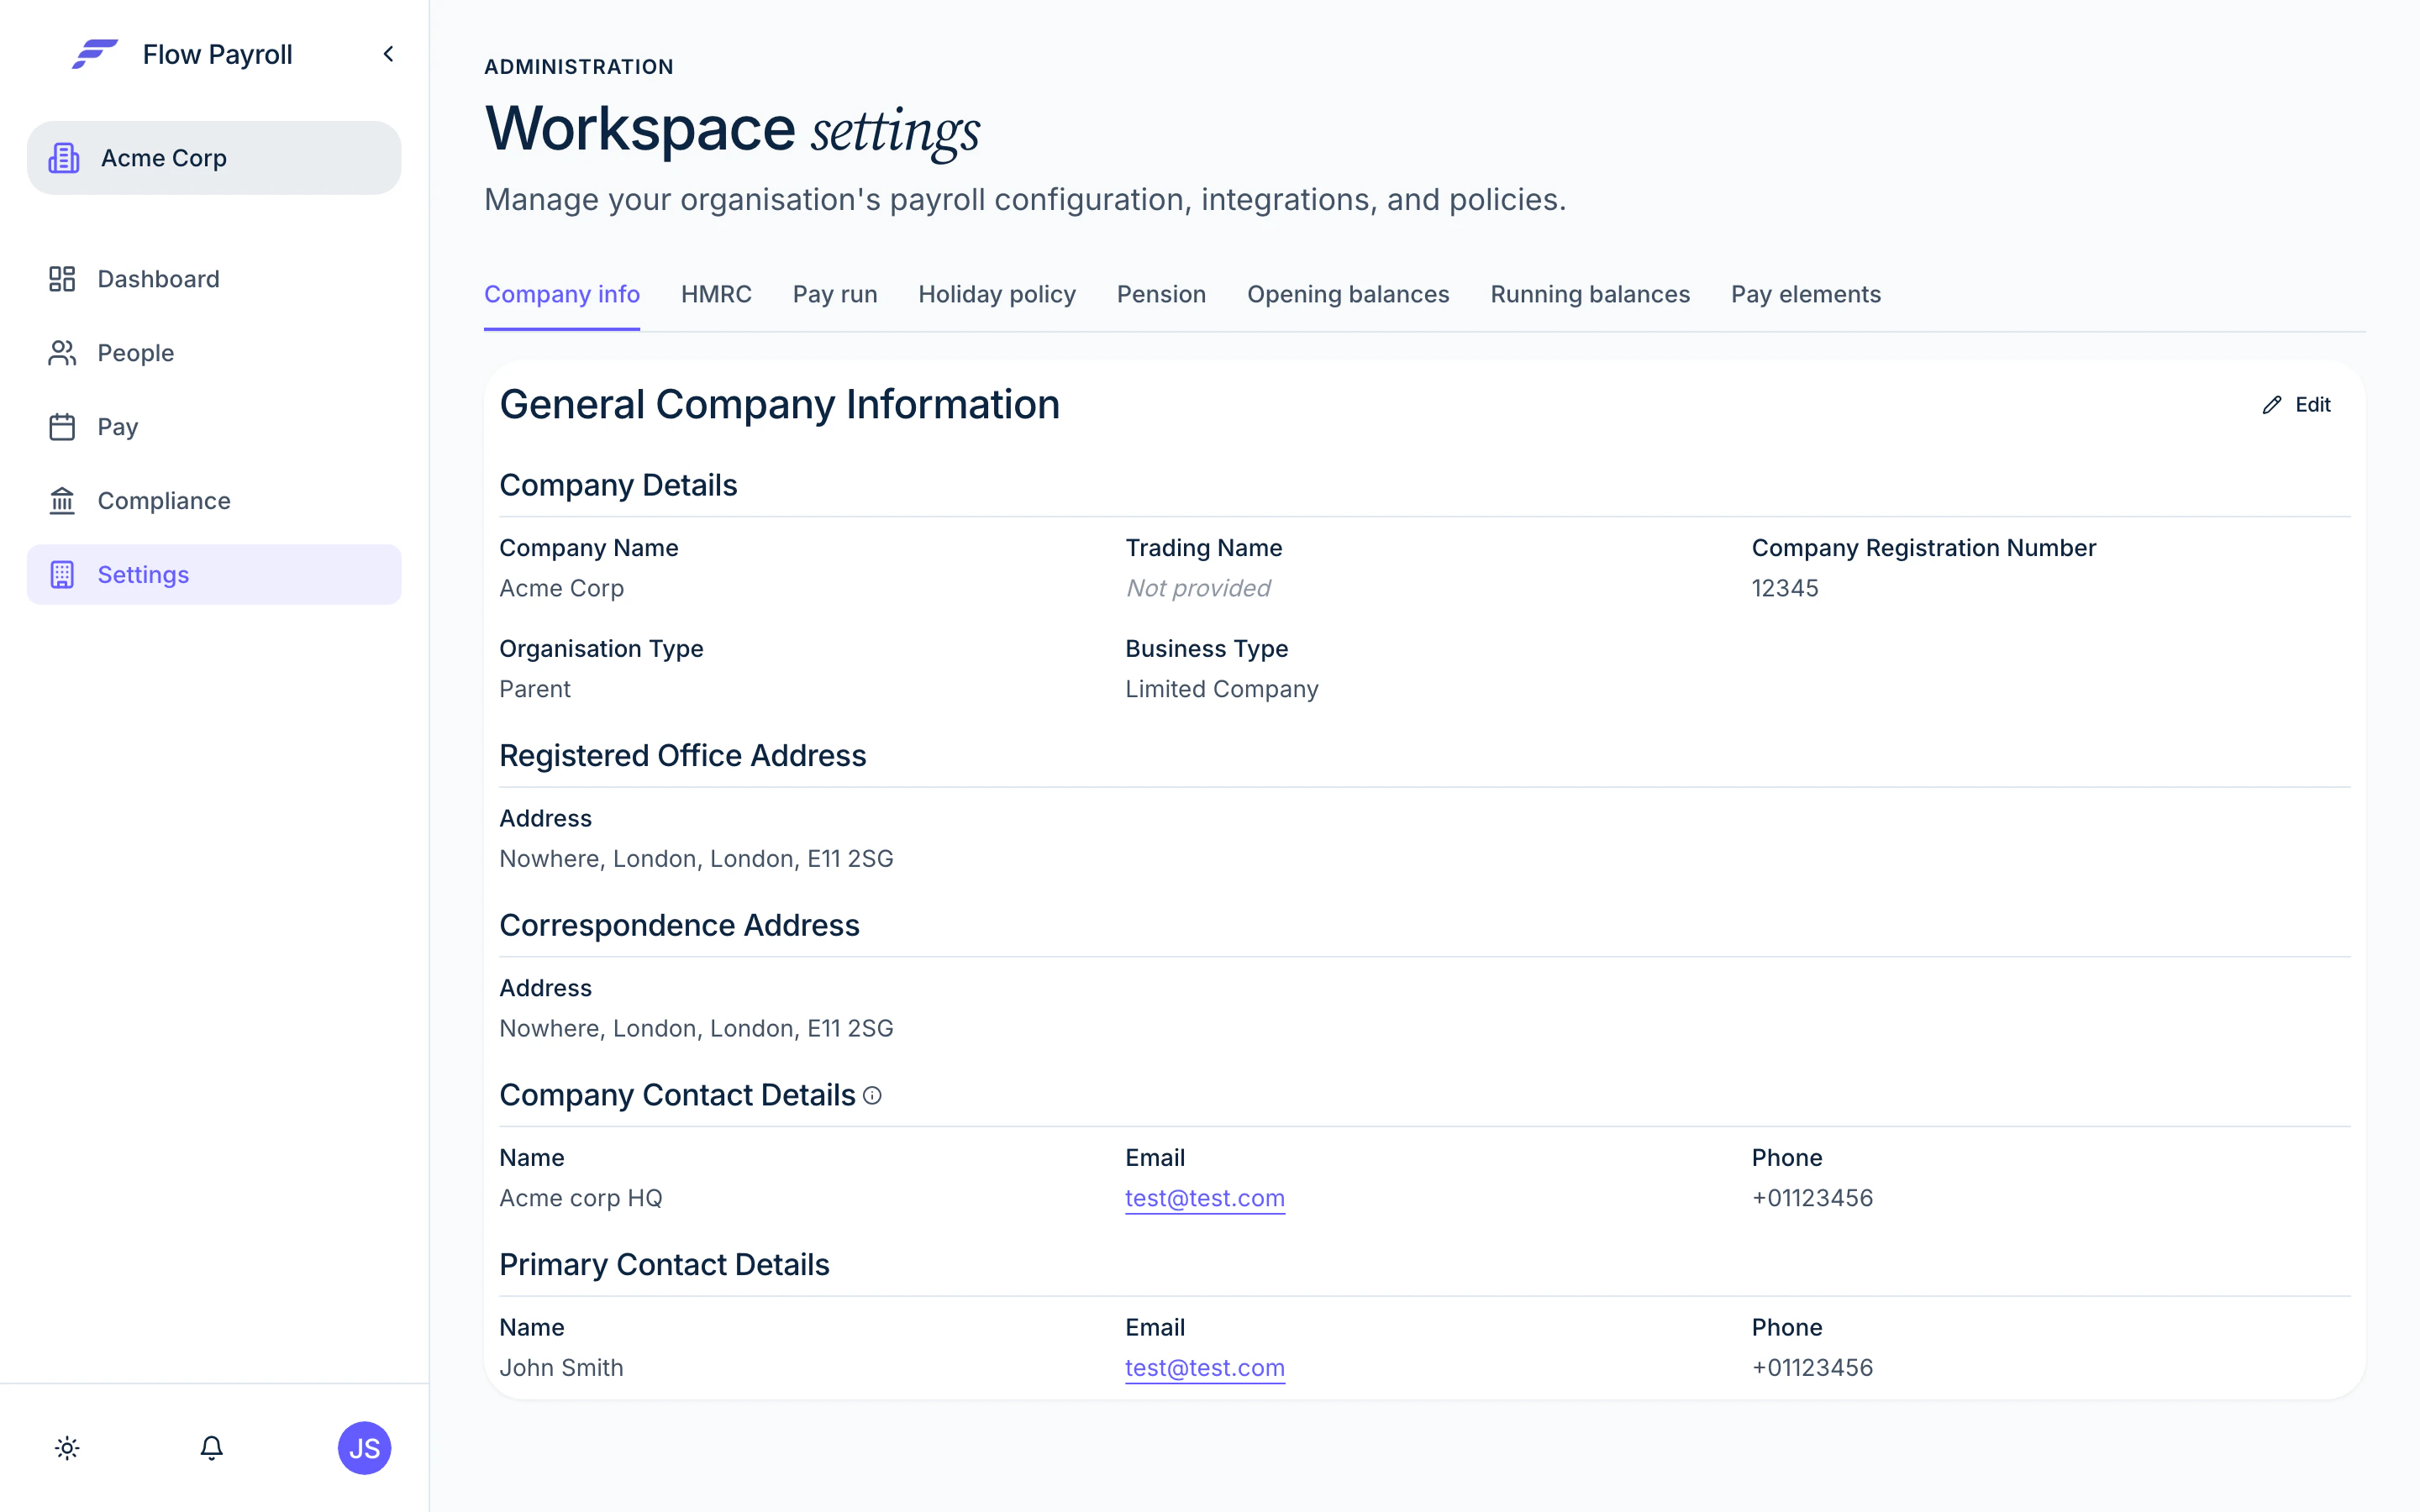Viewport: 2420px width, 1512px height.
Task: Click the pencil icon beside Edit
Action: (2272, 405)
